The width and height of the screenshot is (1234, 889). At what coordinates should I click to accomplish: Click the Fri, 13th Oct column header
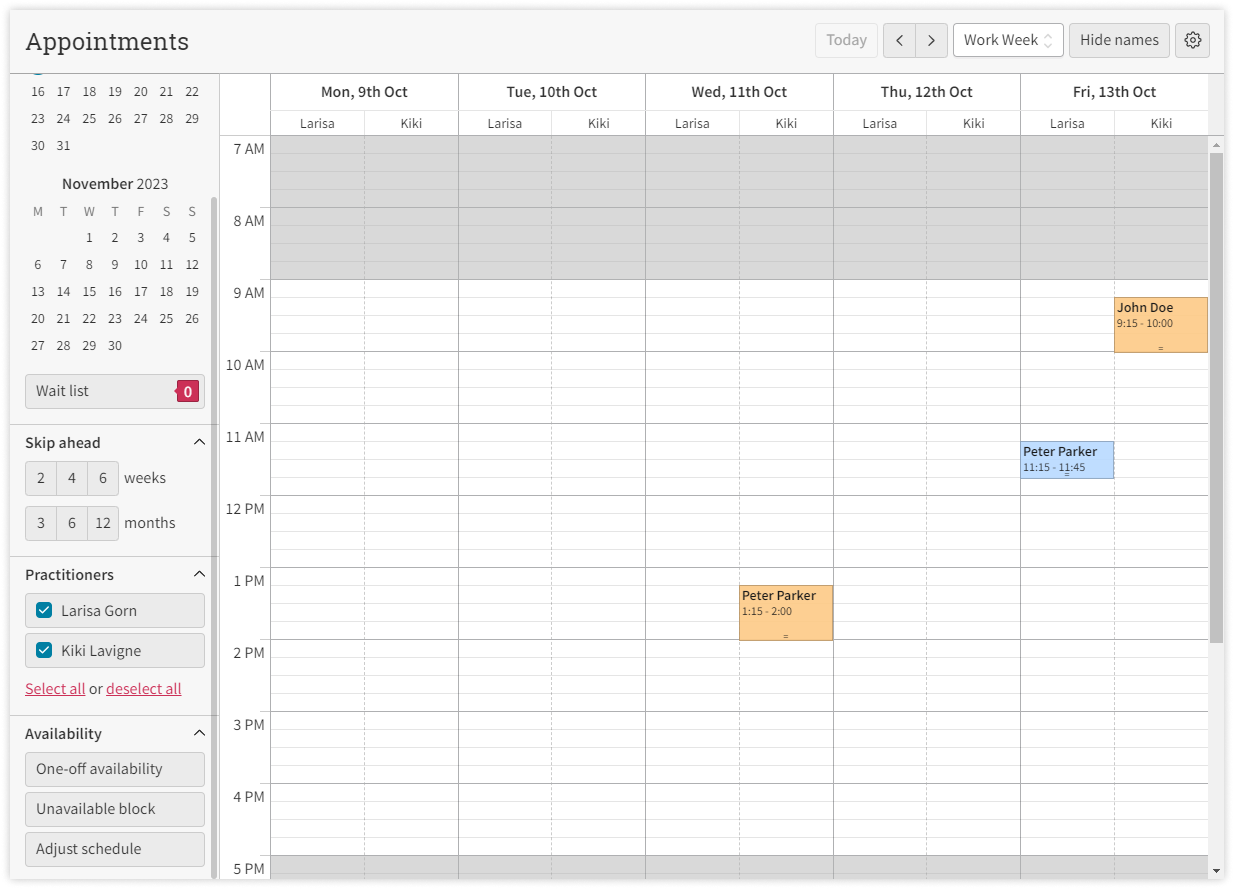(1114, 92)
